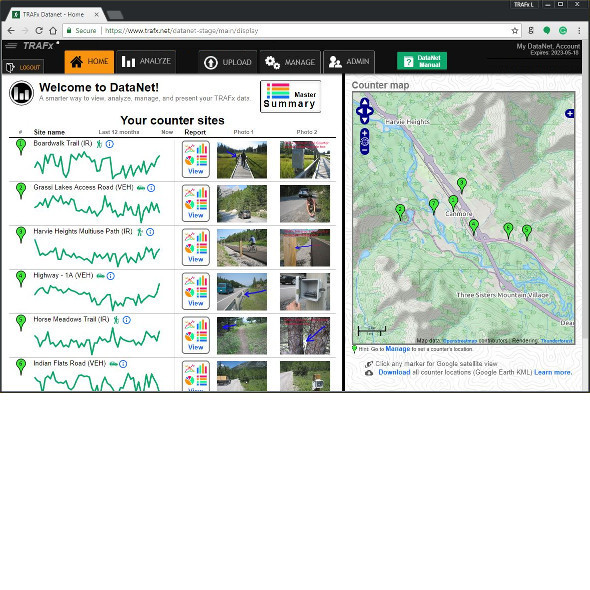Image resolution: width=590 pixels, height=590 pixels.
Task: Bookmark this page with the star icon
Action: pyautogui.click(x=515, y=31)
